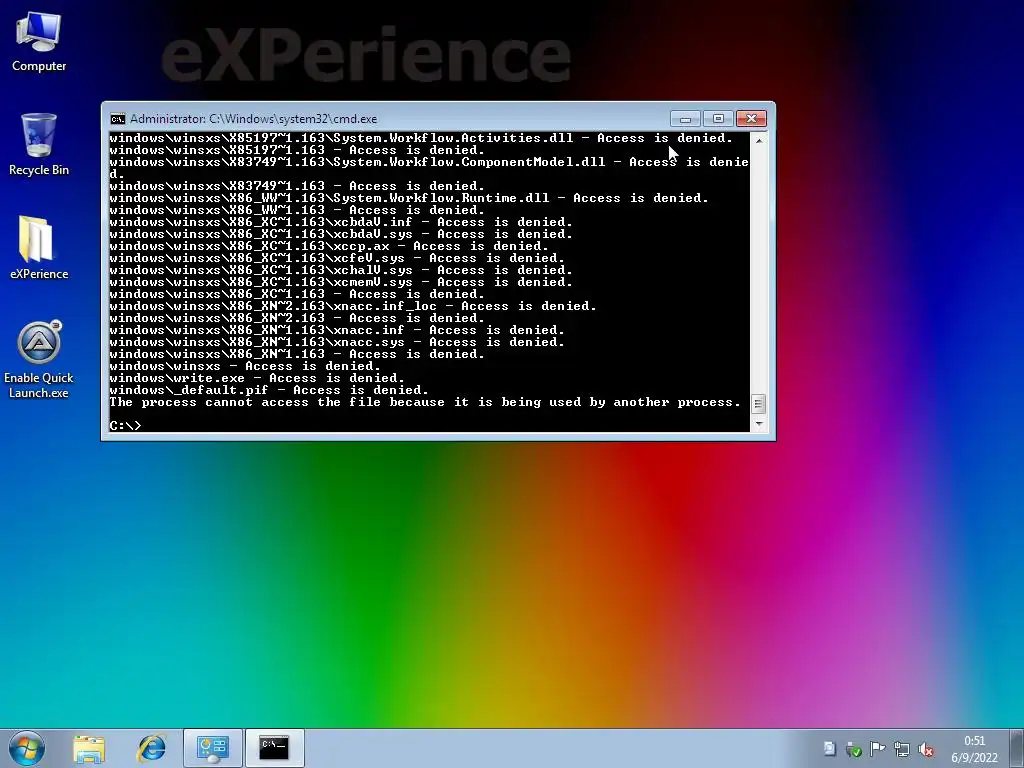Click the document tray icon

829,748
